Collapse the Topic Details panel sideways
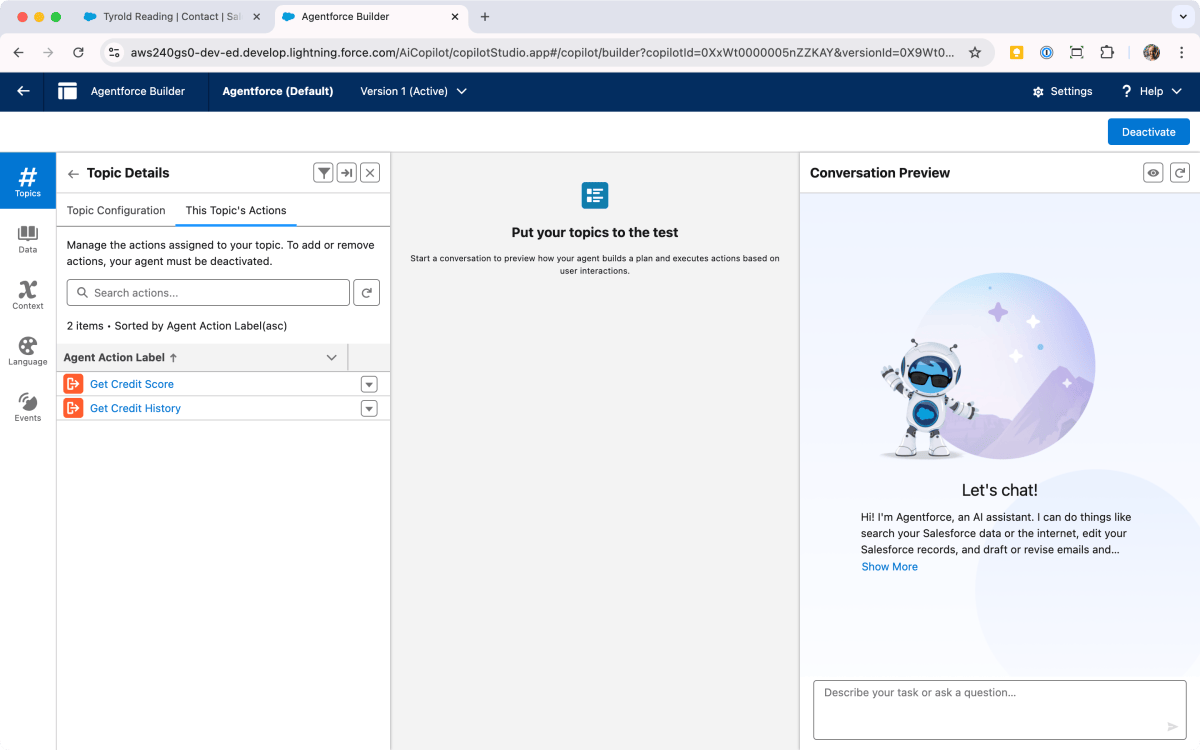The image size is (1200, 750). (346, 173)
